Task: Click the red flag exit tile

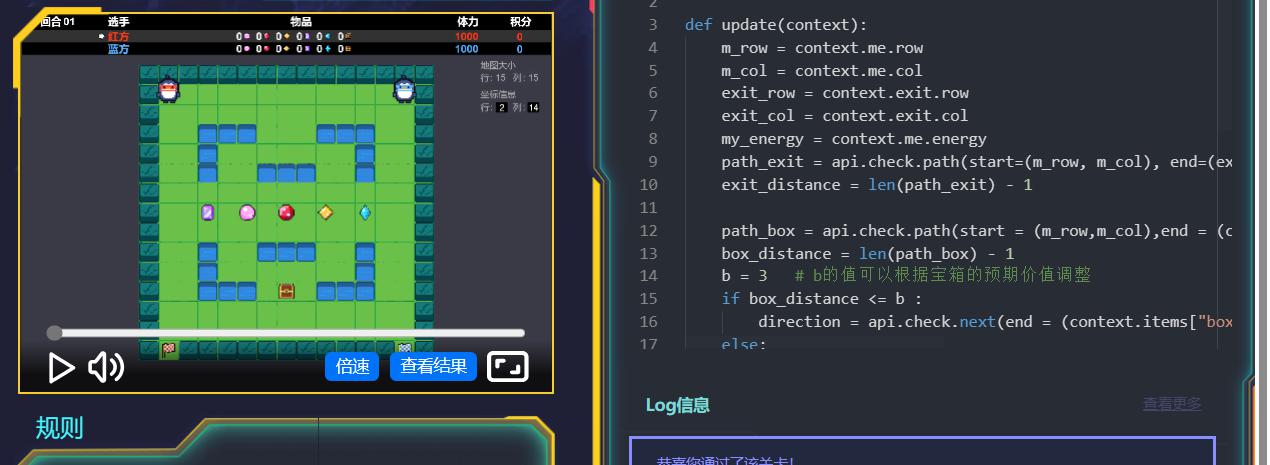Action: pyautogui.click(x=169, y=349)
